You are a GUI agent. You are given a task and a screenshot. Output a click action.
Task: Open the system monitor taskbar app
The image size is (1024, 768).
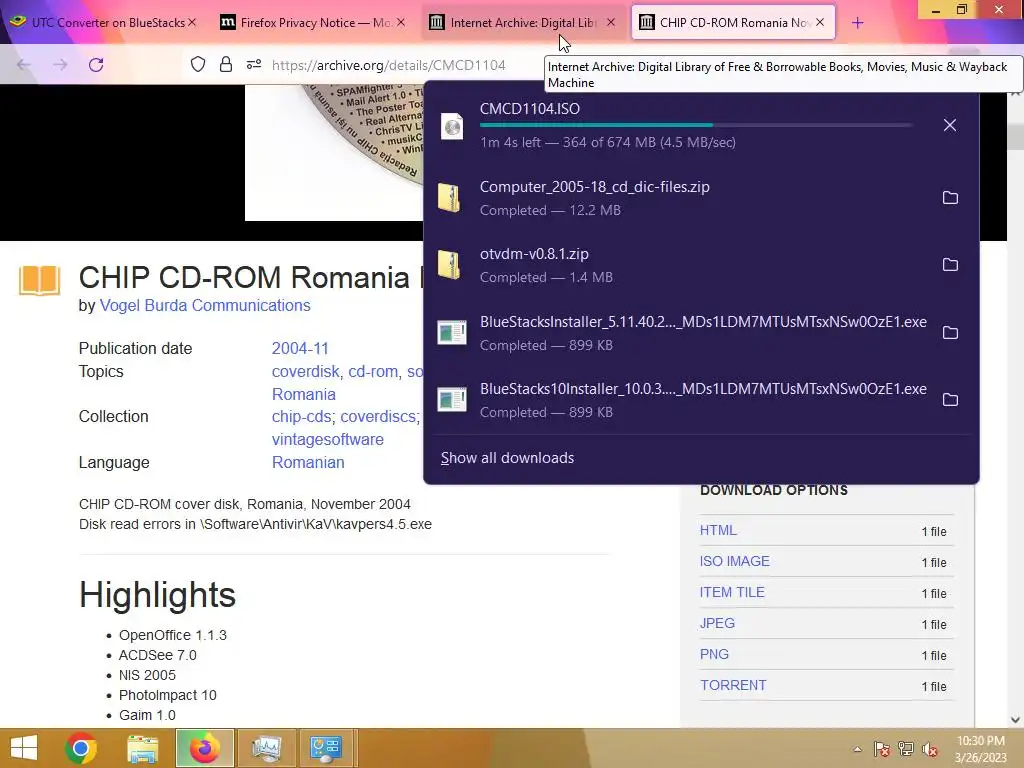[266, 748]
